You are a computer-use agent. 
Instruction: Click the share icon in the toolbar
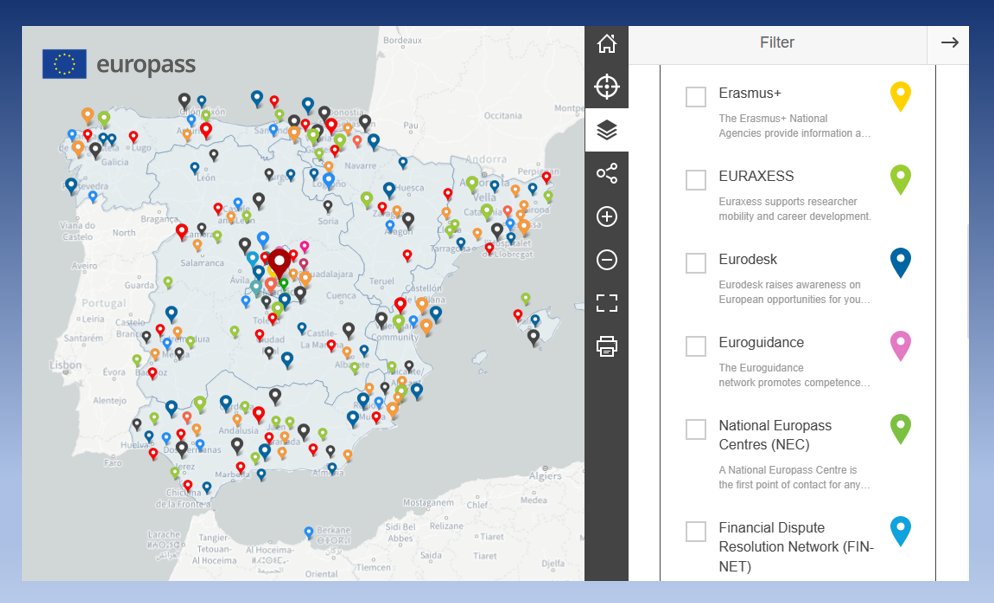[x=607, y=173]
